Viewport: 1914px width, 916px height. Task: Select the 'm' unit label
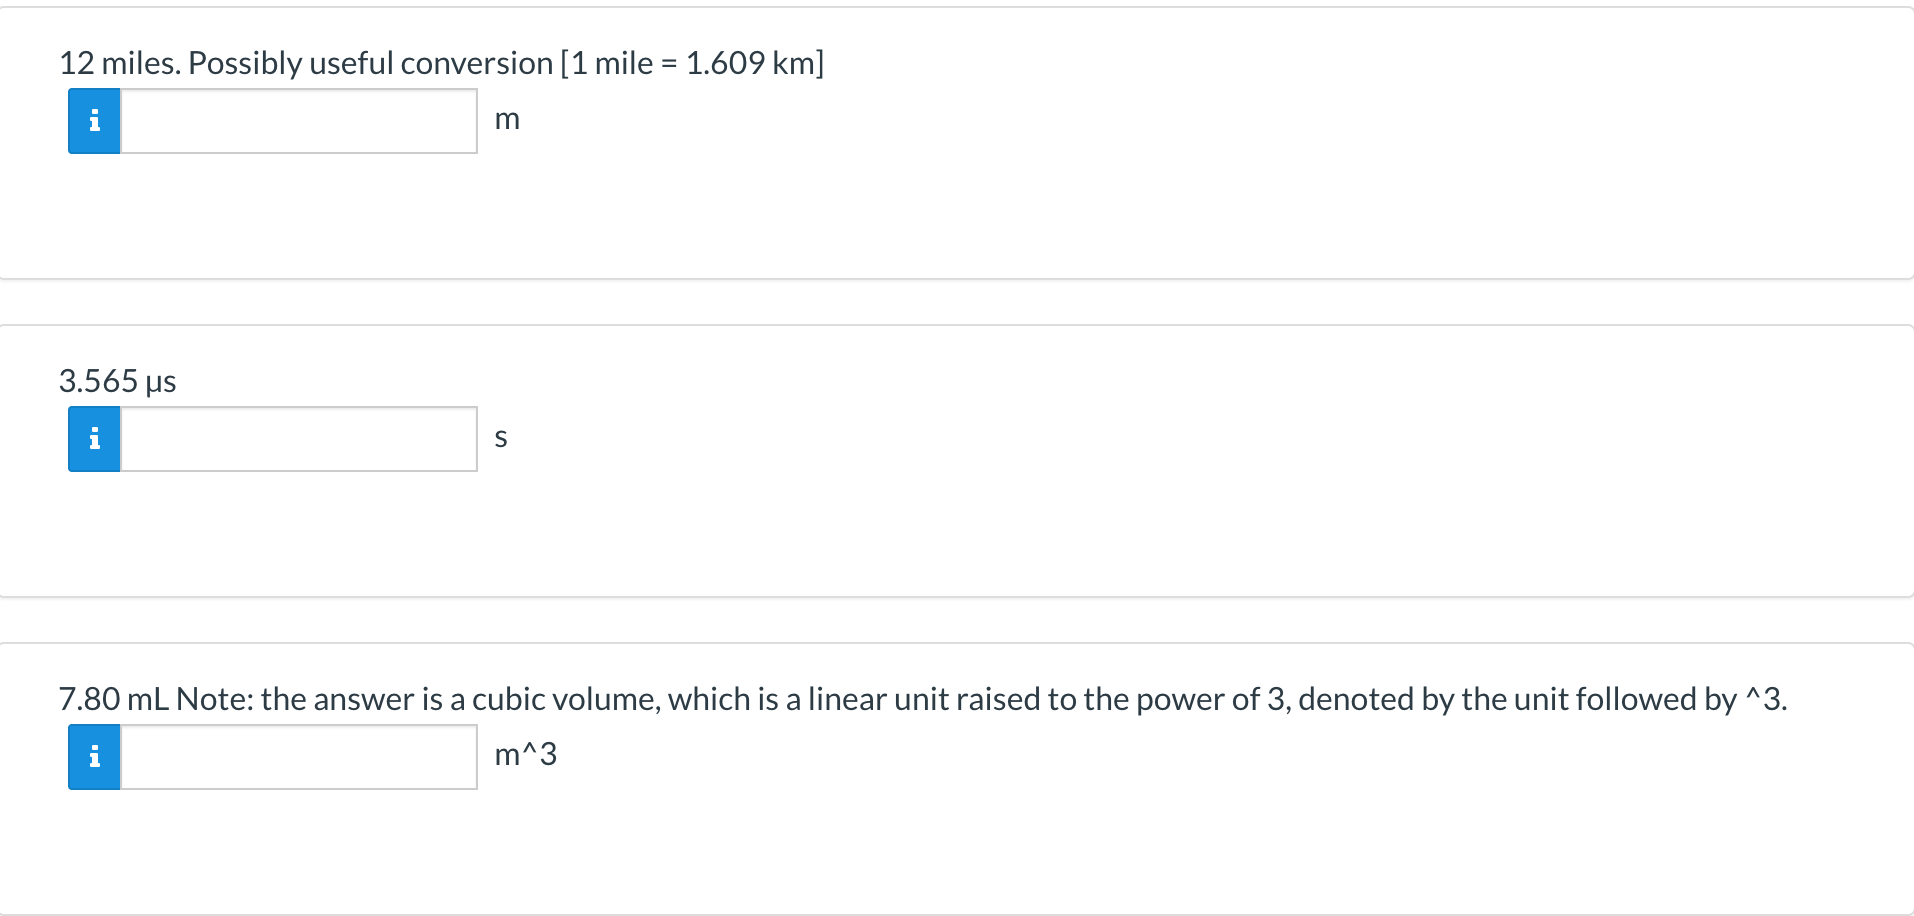click(508, 120)
